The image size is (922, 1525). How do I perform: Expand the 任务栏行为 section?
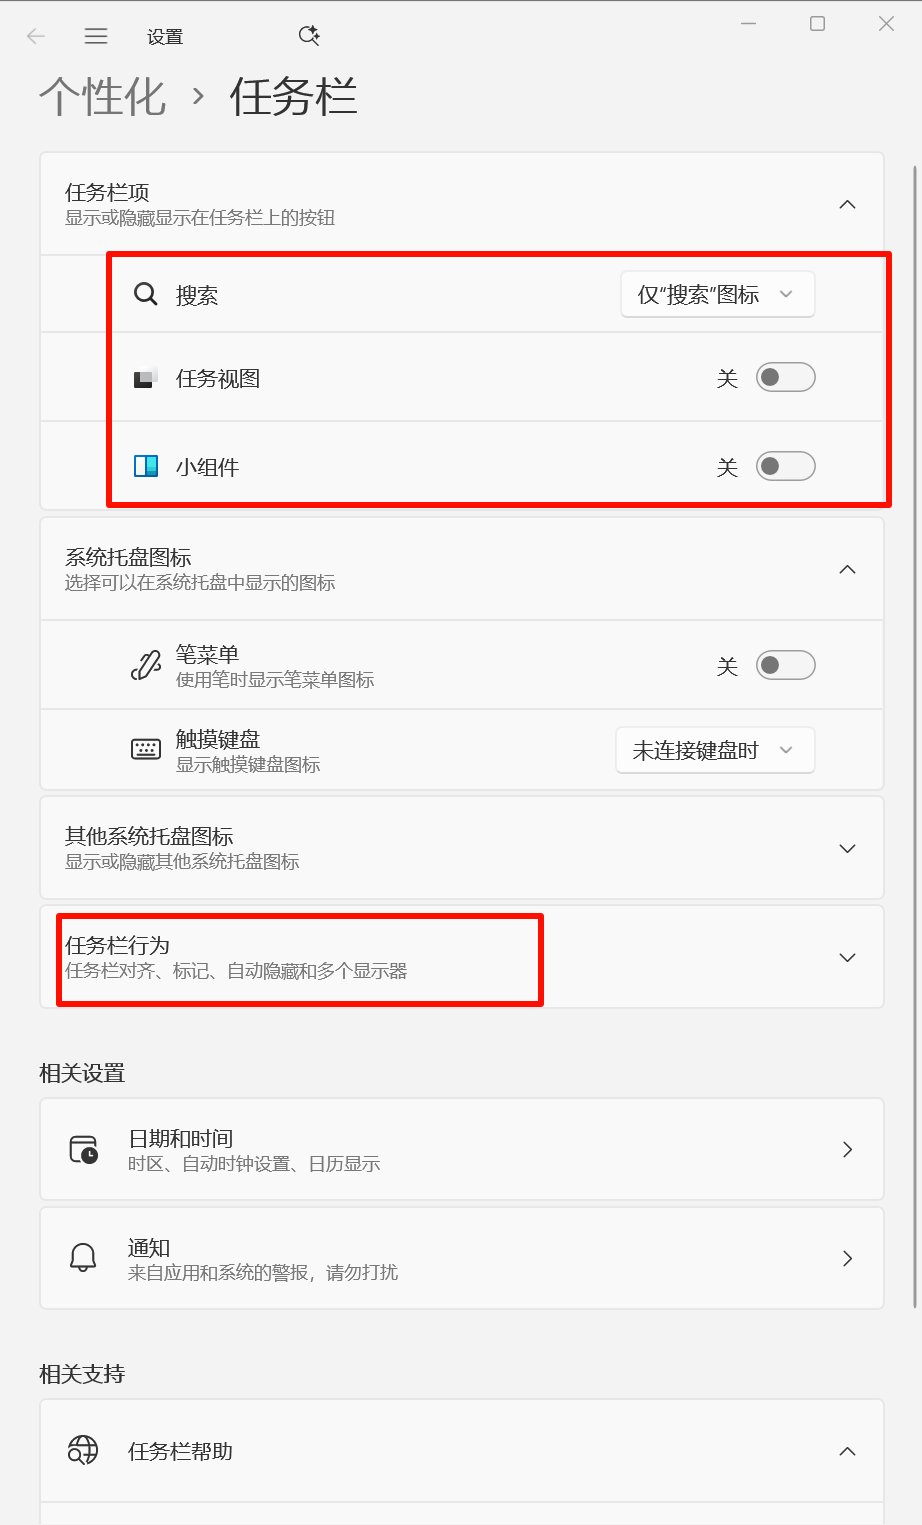(x=462, y=957)
